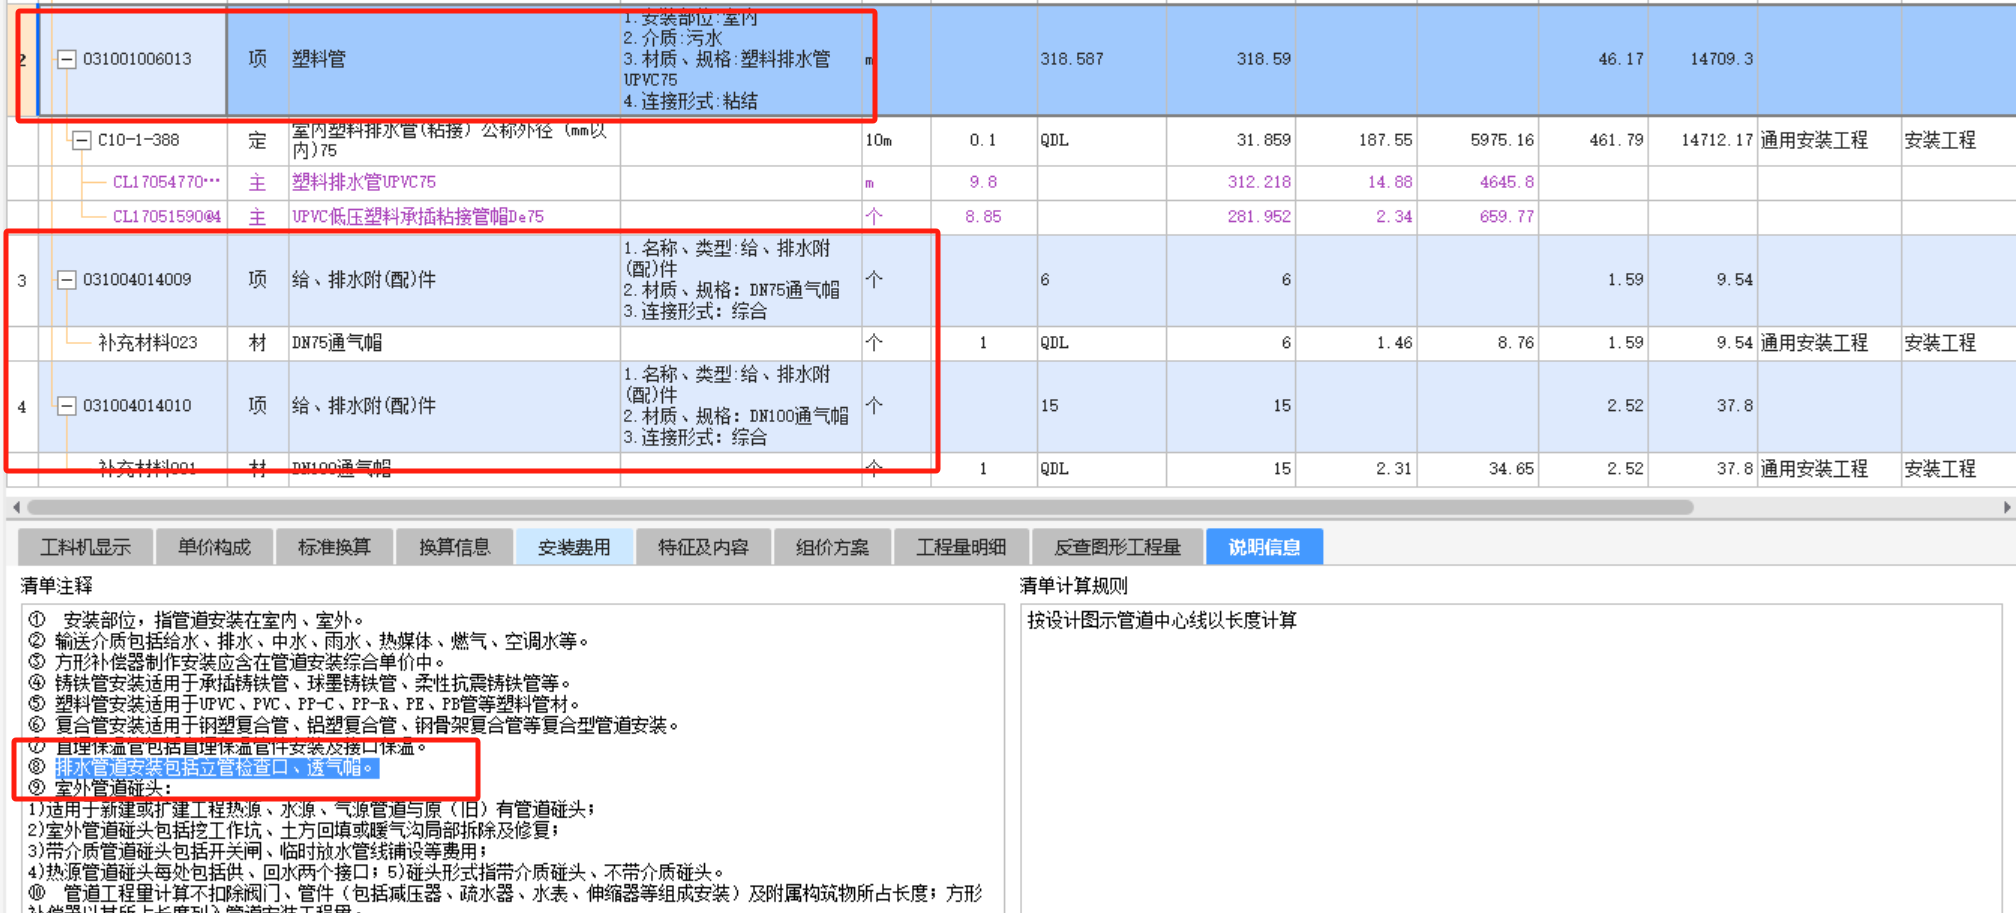
Task: Click DN100通气帽 feature description cell
Action: [x=740, y=406]
